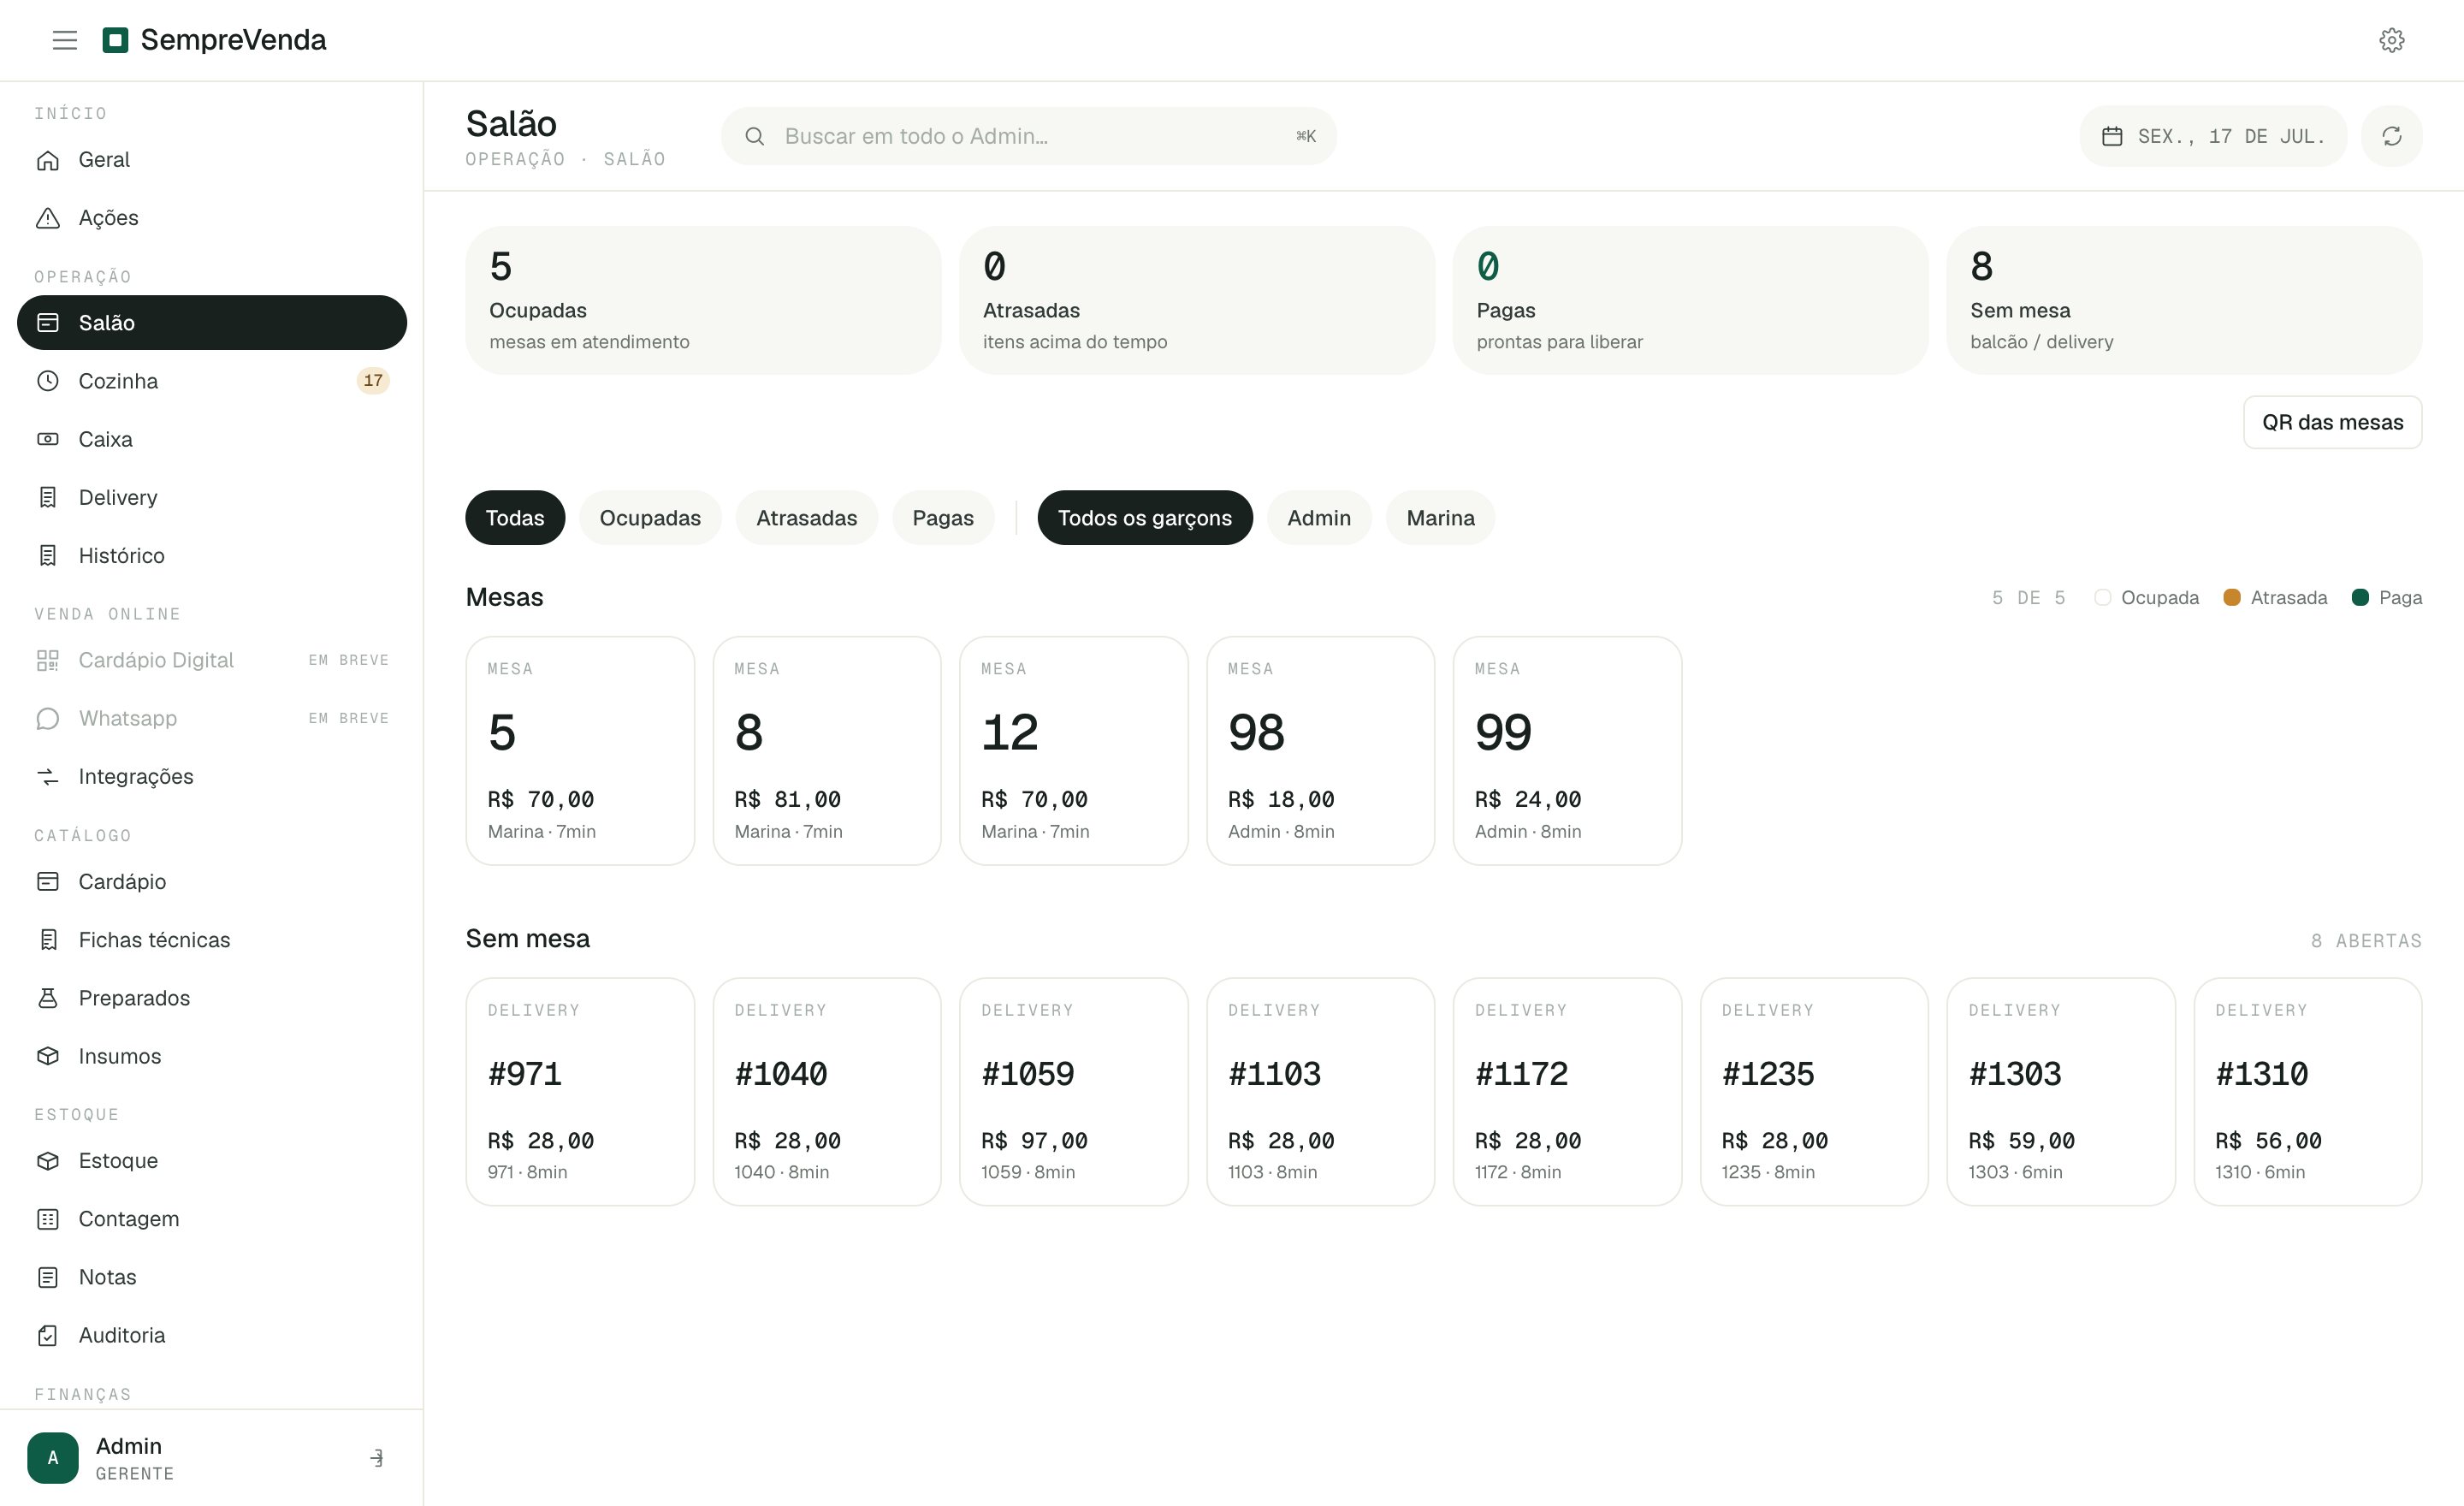
Task: Filter by waiter Marina chip
Action: point(1440,518)
